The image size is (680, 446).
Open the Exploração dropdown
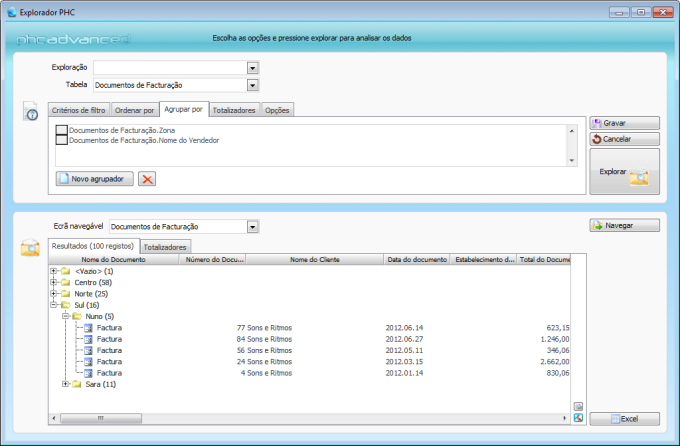[x=253, y=68]
